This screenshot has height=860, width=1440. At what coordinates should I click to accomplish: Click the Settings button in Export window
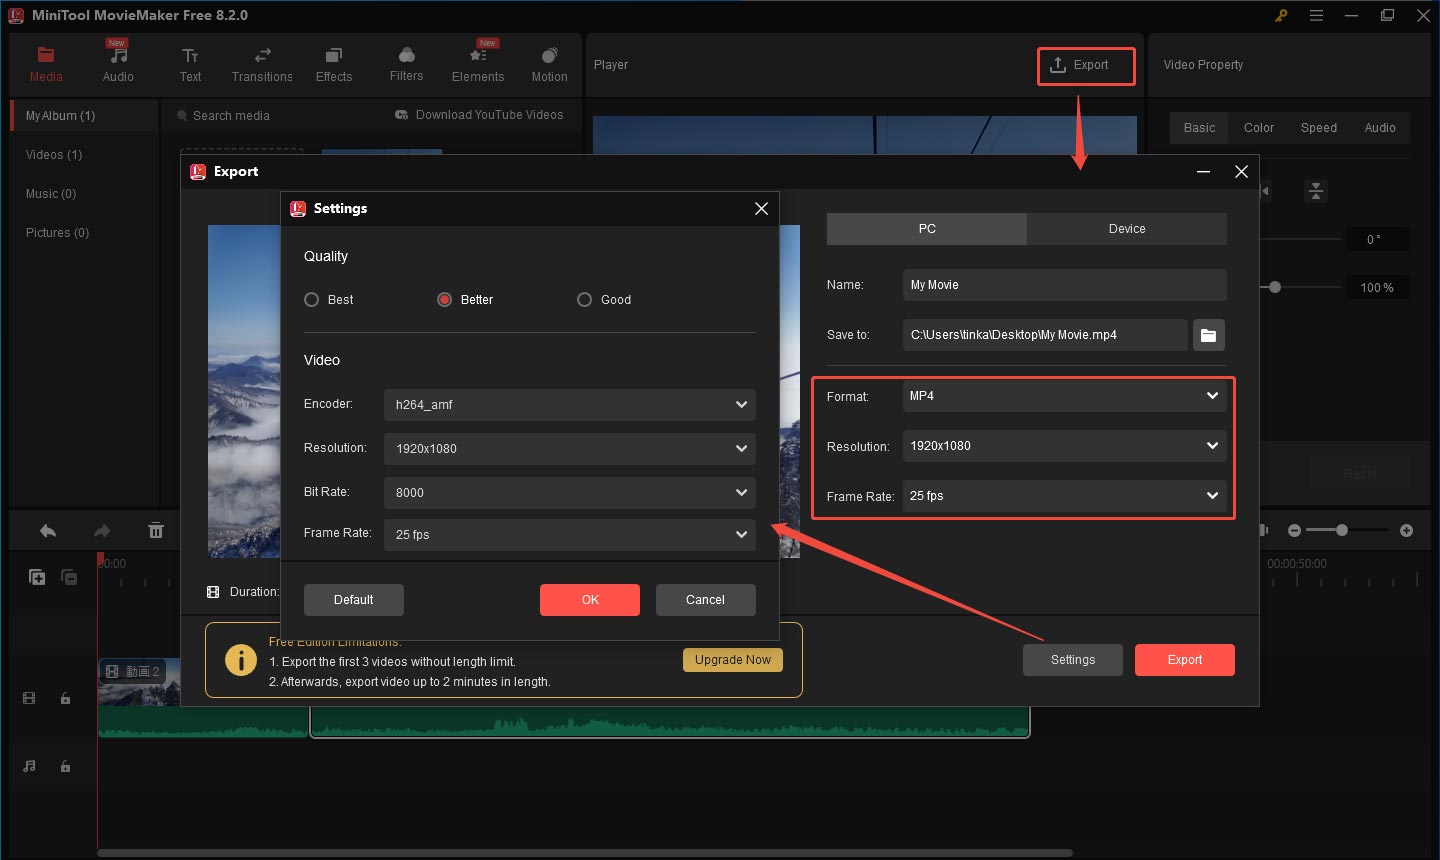coord(1073,660)
